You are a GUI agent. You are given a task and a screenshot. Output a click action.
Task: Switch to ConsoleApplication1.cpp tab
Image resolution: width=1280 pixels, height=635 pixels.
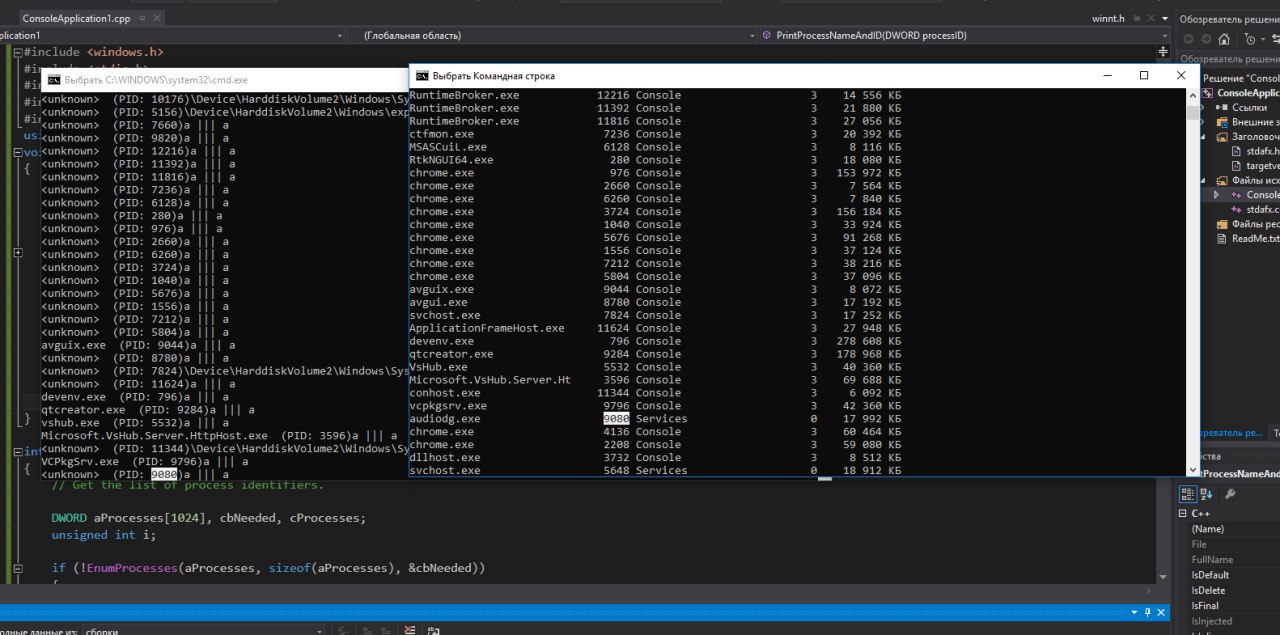[x=75, y=18]
